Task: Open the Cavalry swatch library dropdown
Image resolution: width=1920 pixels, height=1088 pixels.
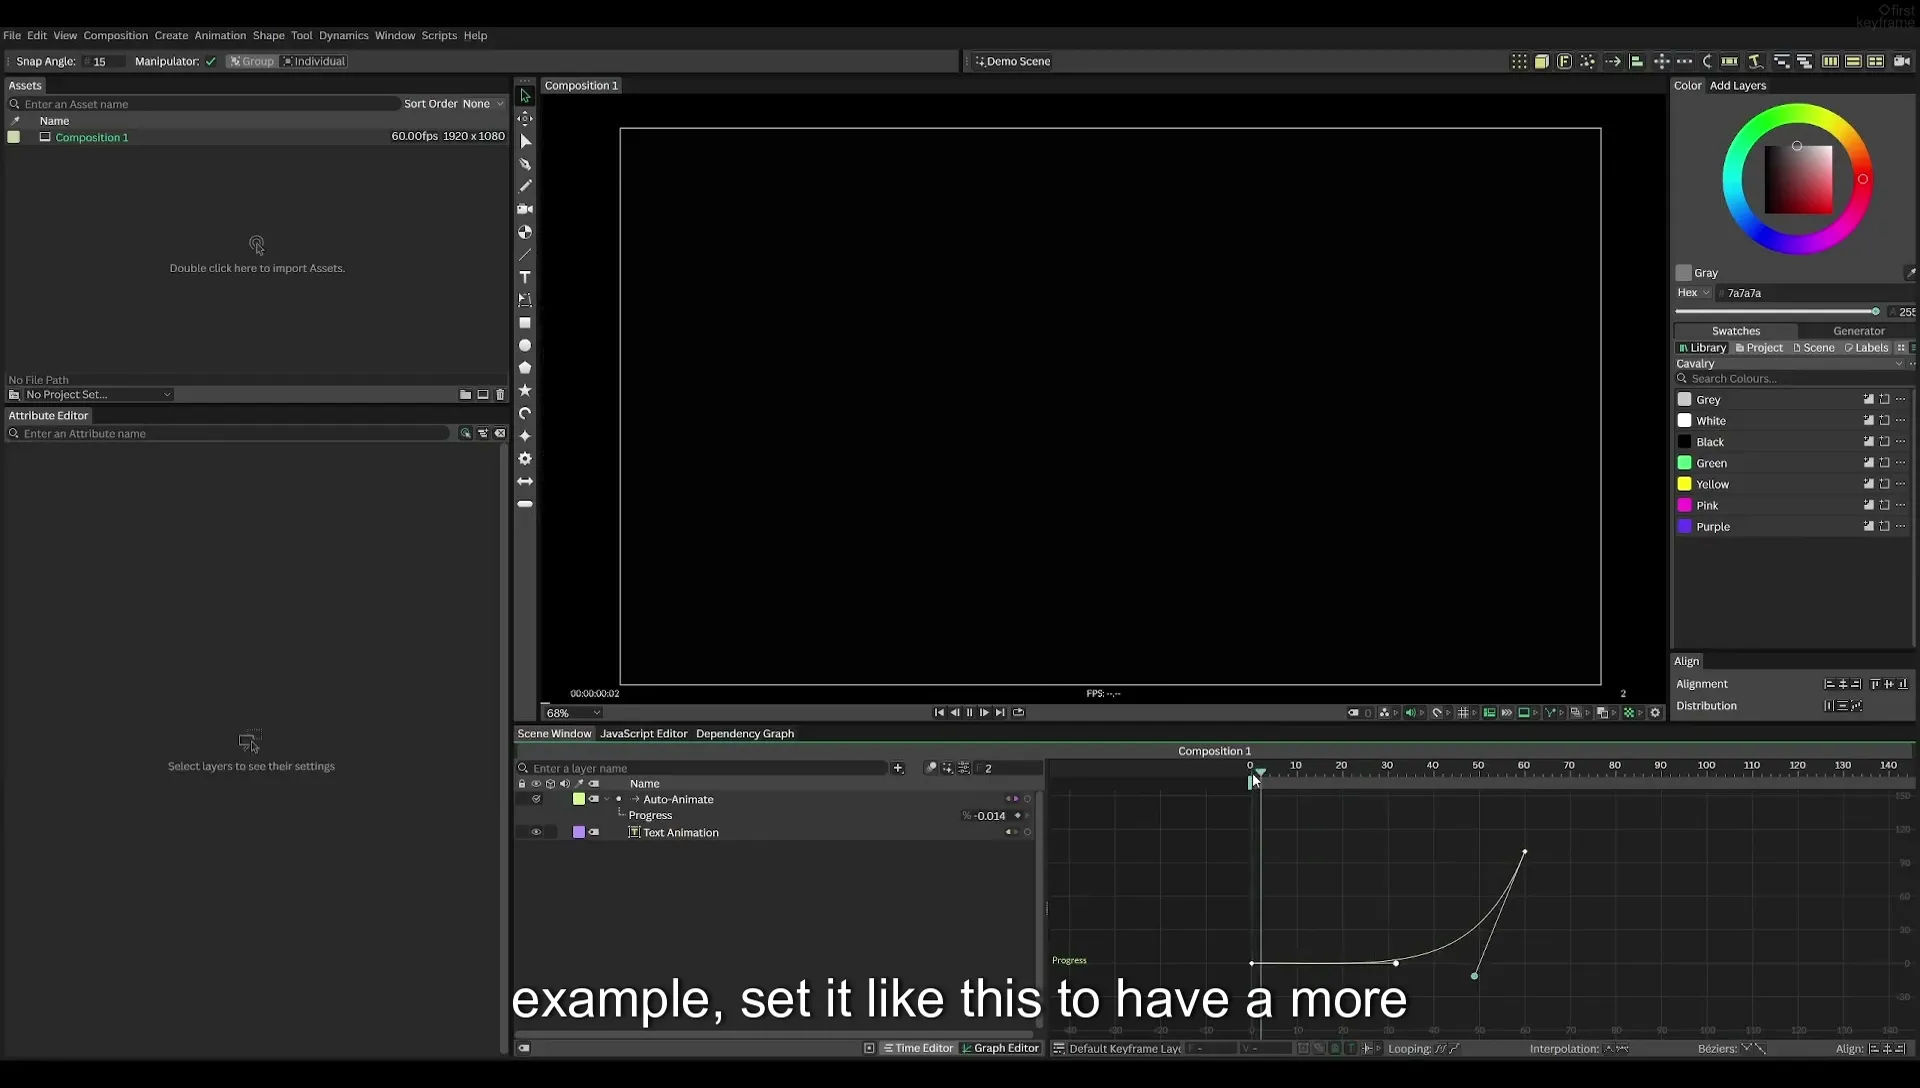Action: point(1789,364)
